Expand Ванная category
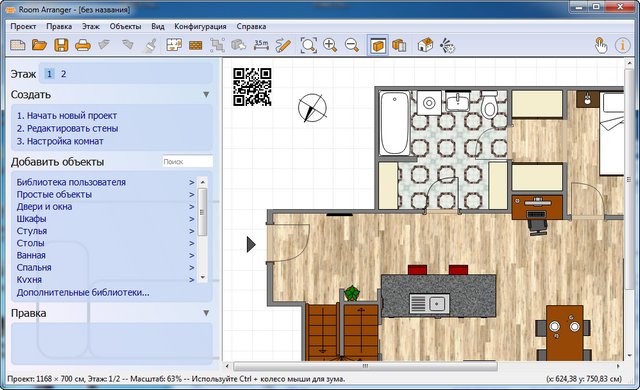Screen dimensions: 640x390 pos(105,256)
